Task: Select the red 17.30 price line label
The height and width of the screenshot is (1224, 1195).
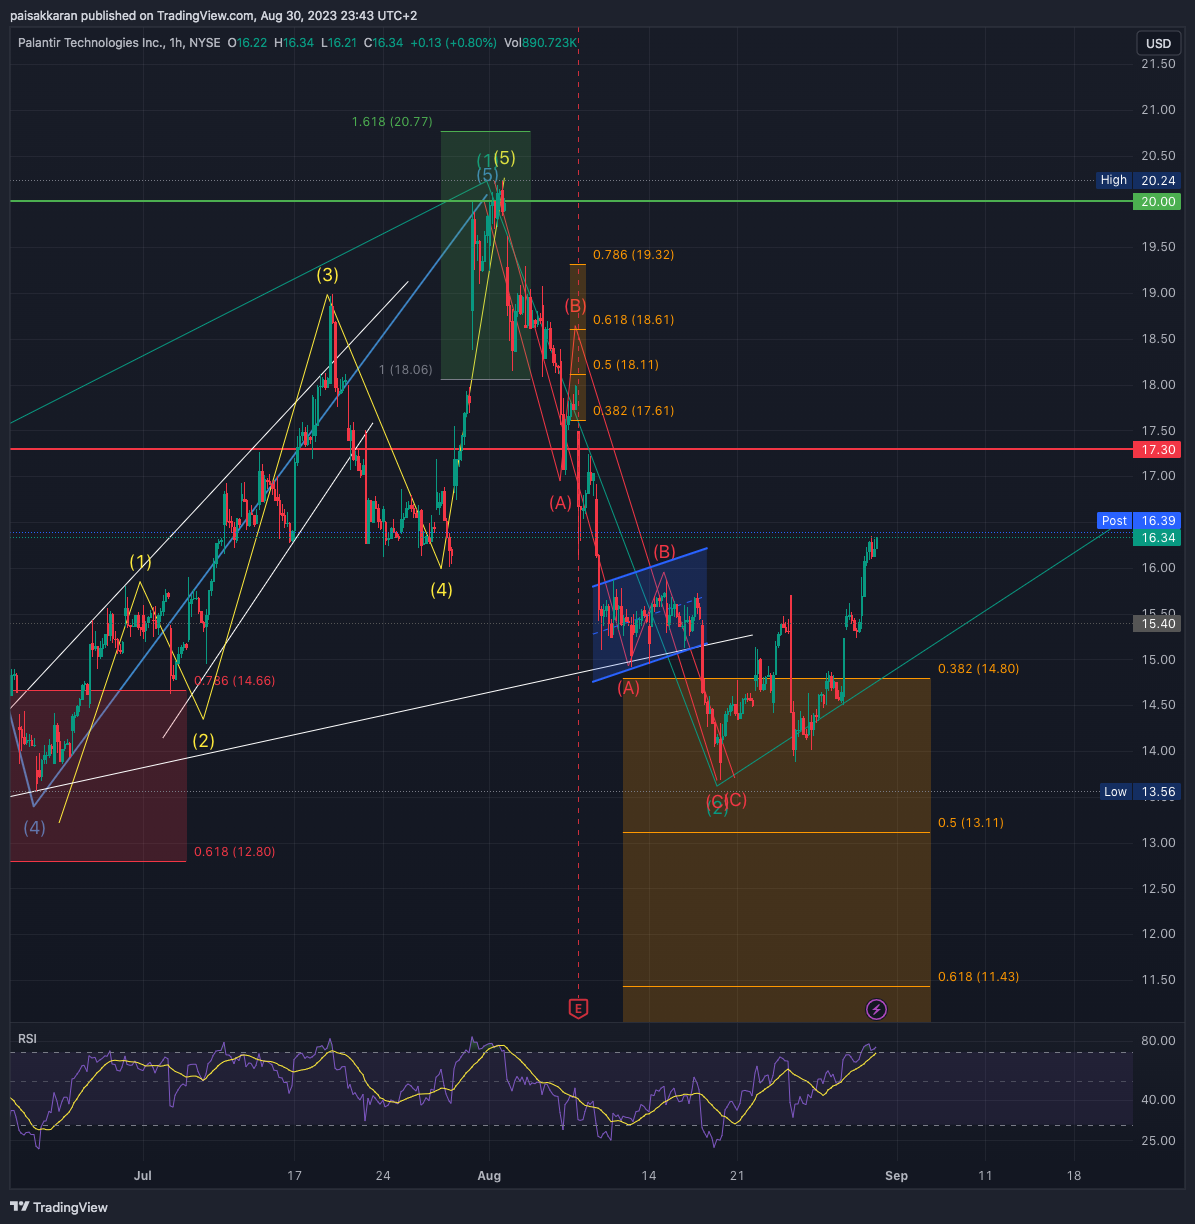Action: tap(1156, 450)
